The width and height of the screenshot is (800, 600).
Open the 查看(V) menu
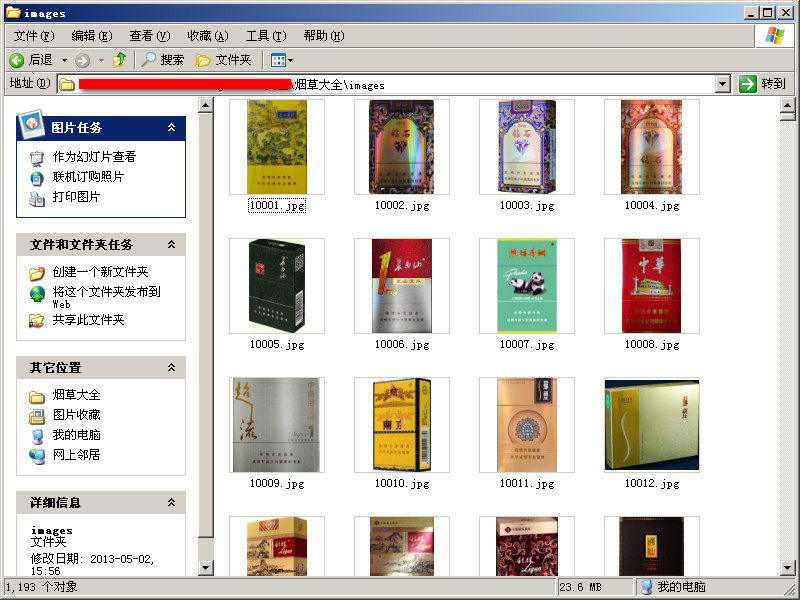149,36
